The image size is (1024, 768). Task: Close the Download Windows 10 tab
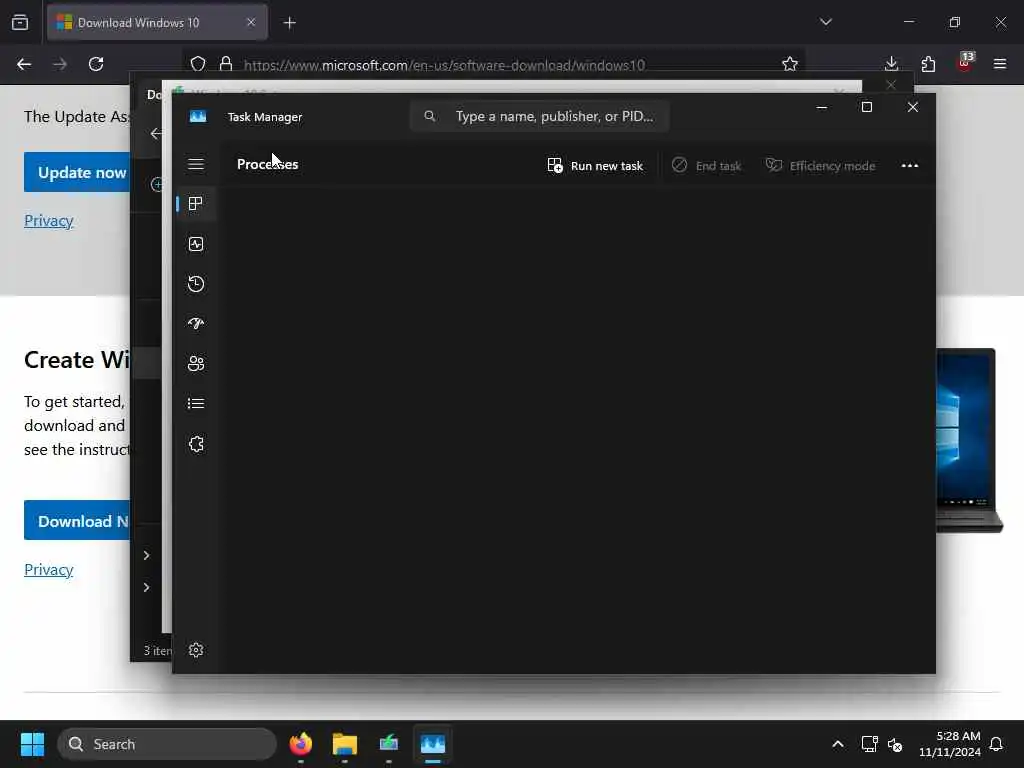[251, 22]
